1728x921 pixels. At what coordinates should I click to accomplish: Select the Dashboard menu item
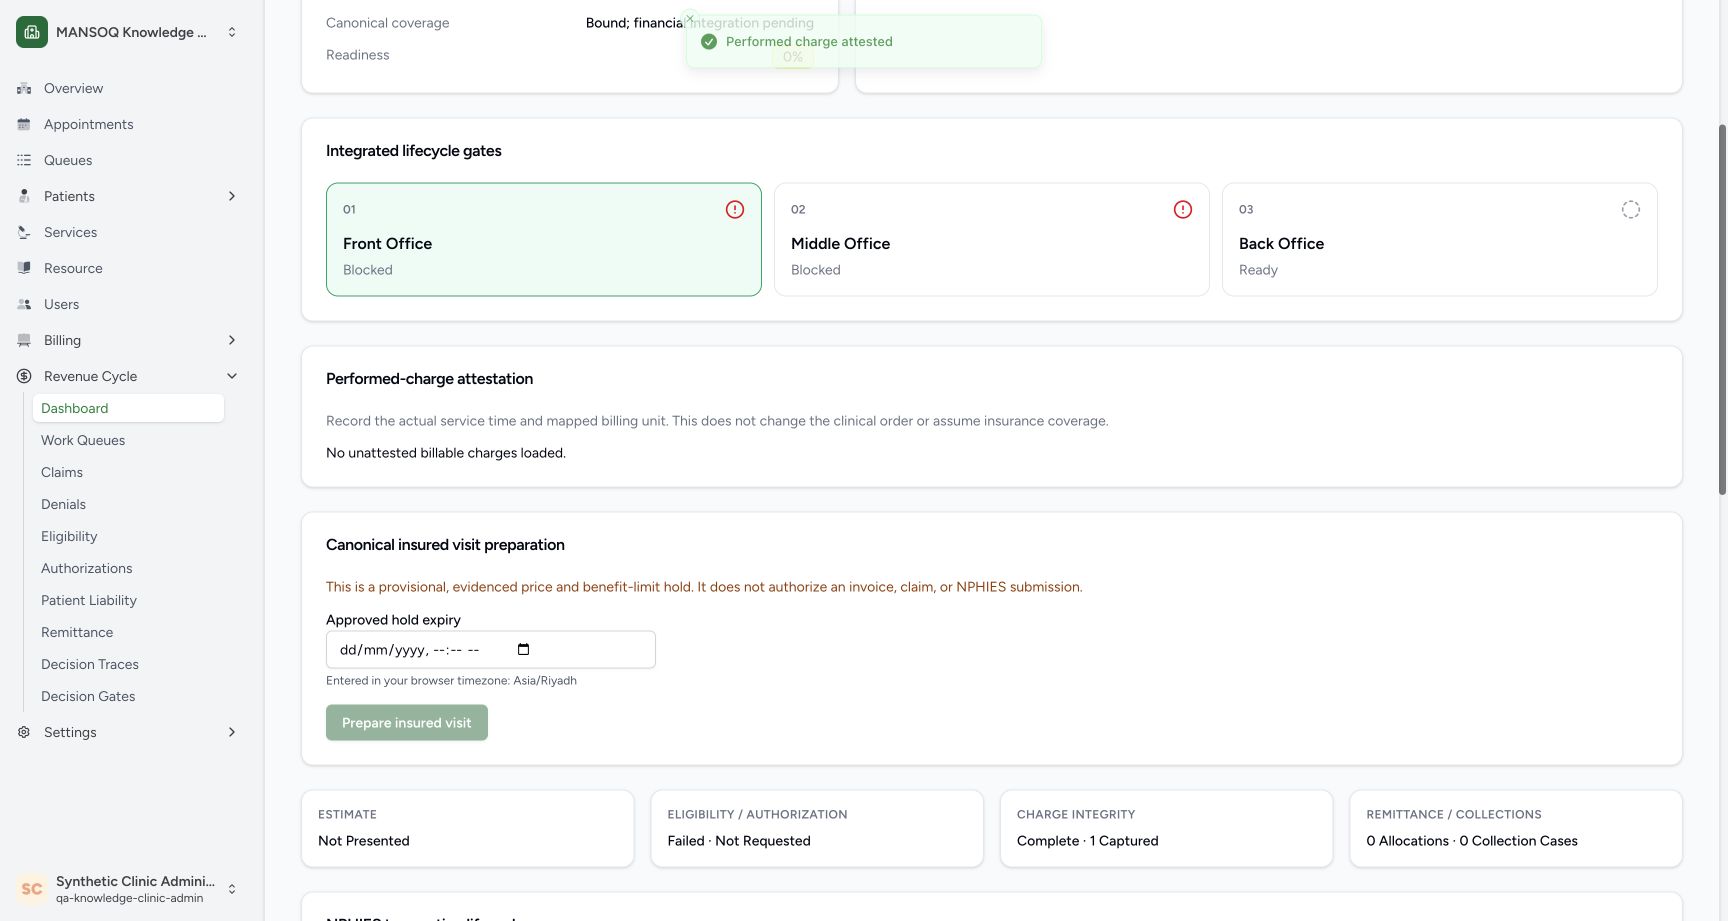128,408
